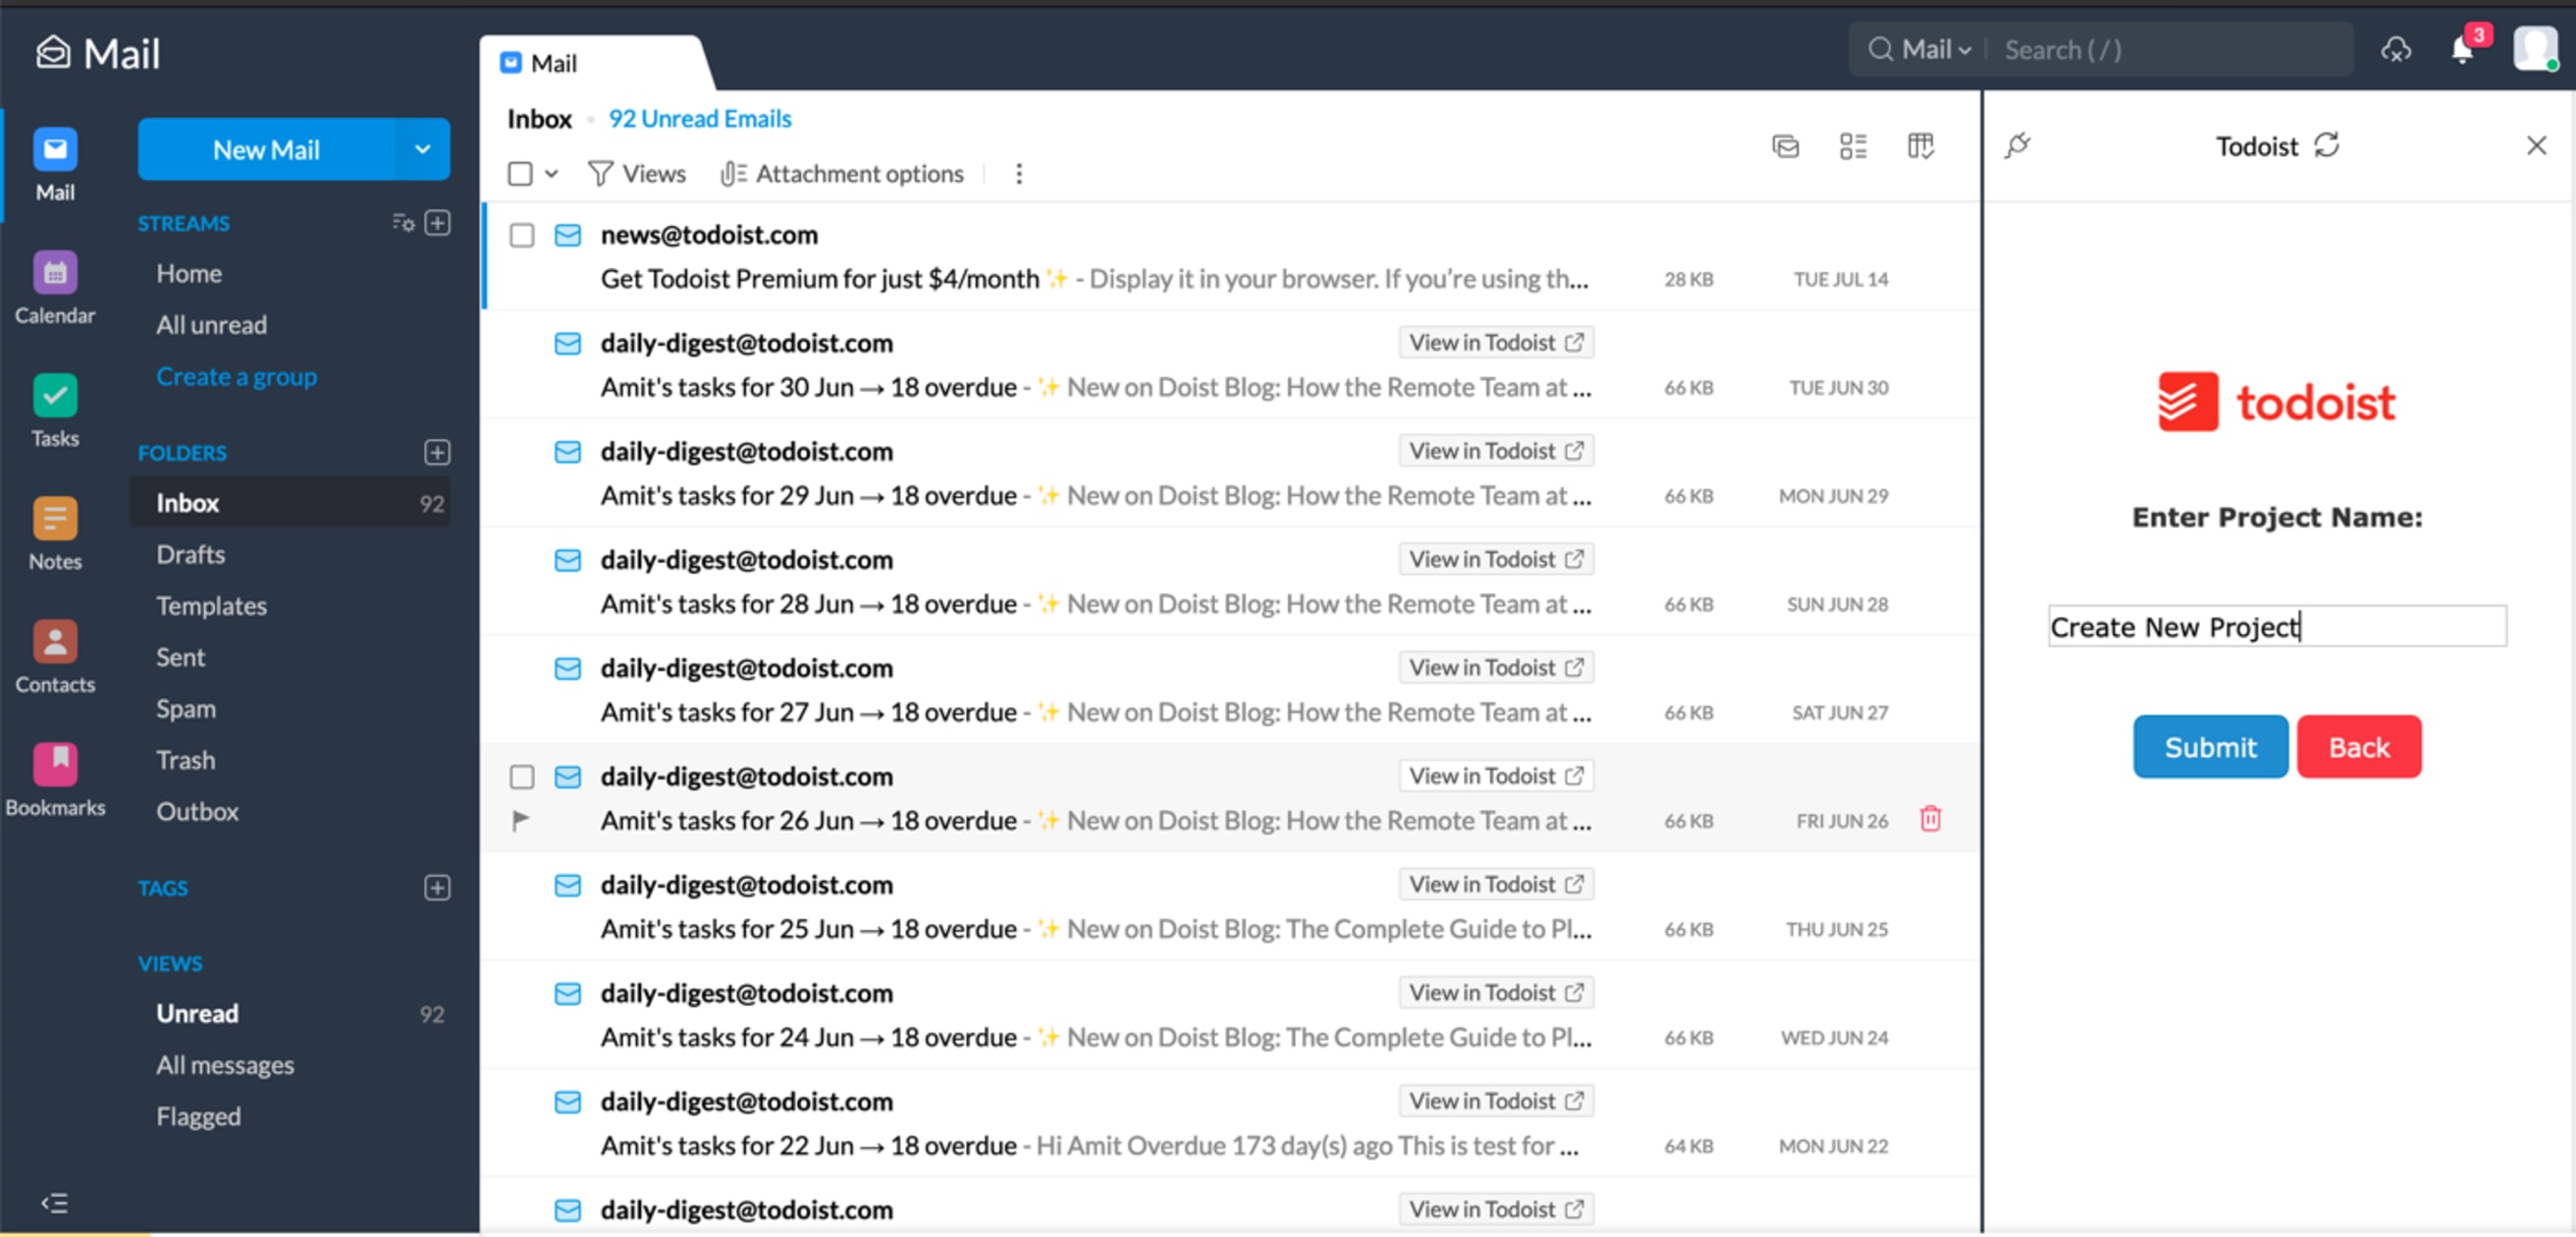This screenshot has width=2576, height=1237.
Task: Expand select-all checkbox dropdown arrow
Action: (551, 174)
